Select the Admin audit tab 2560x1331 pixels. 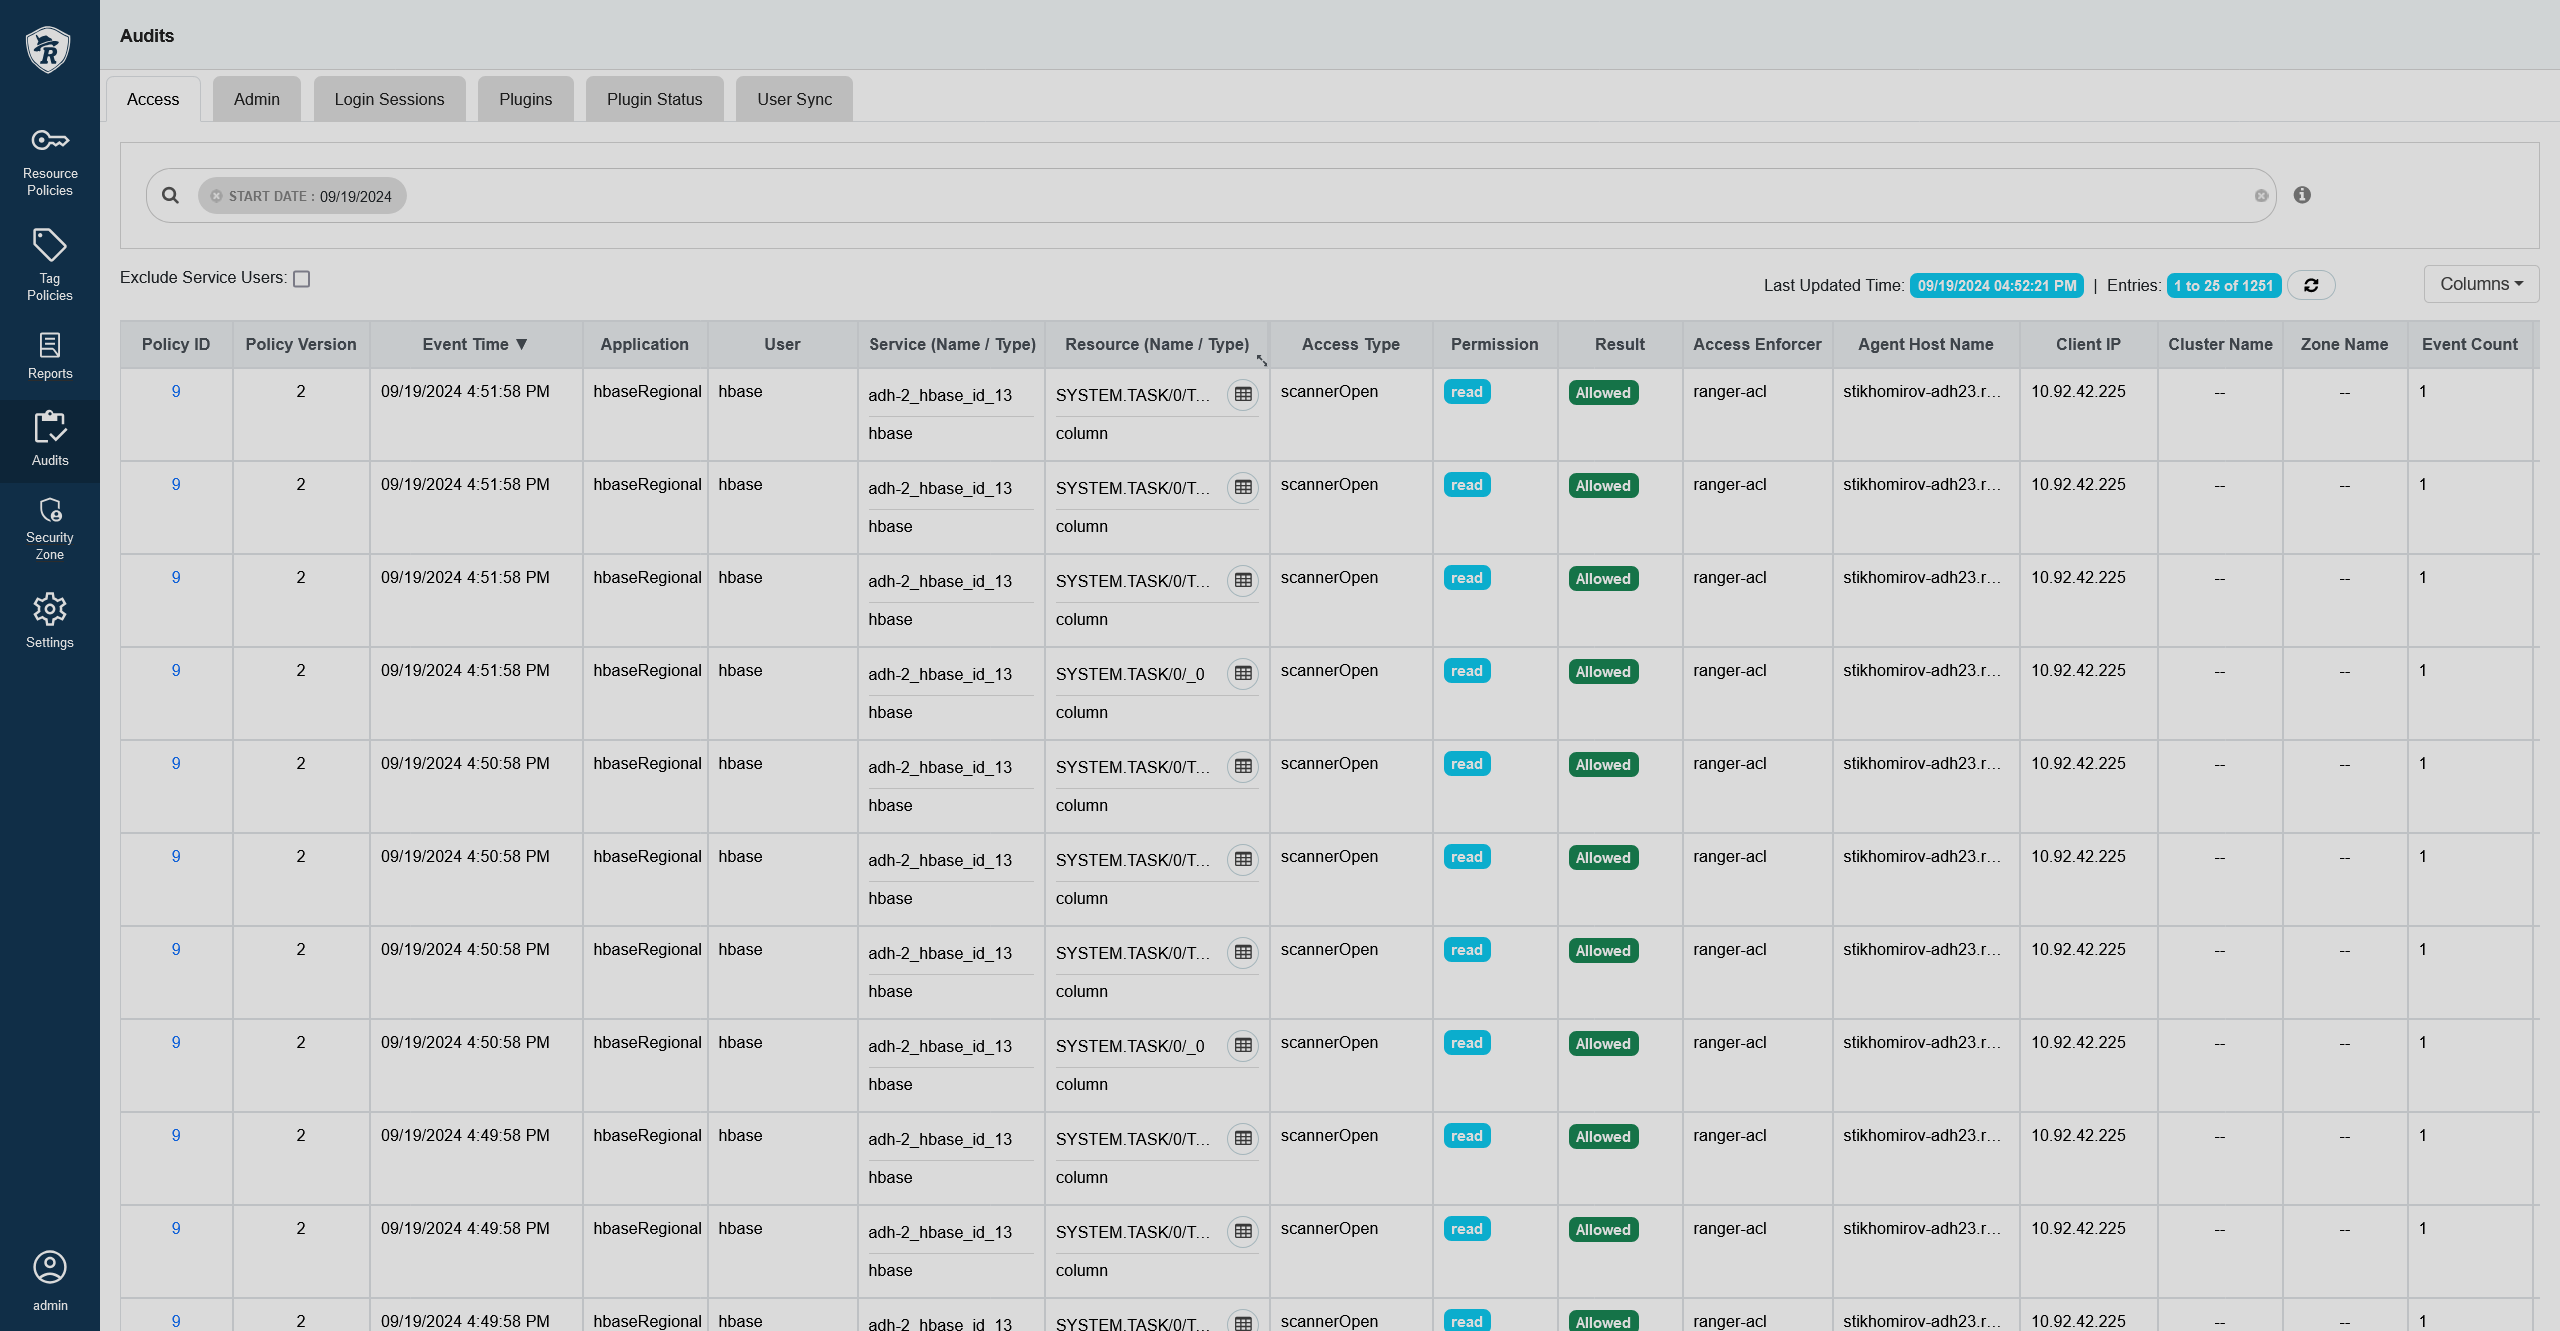point(256,98)
